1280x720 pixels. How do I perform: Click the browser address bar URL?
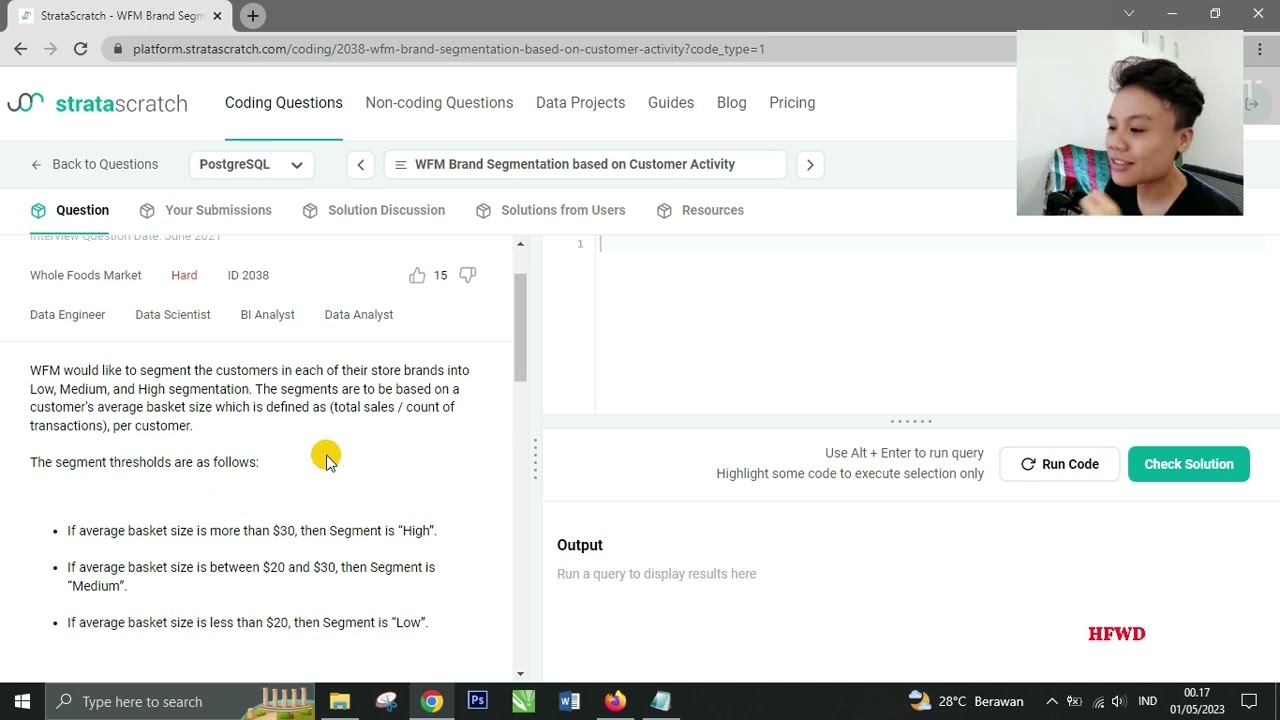click(449, 49)
